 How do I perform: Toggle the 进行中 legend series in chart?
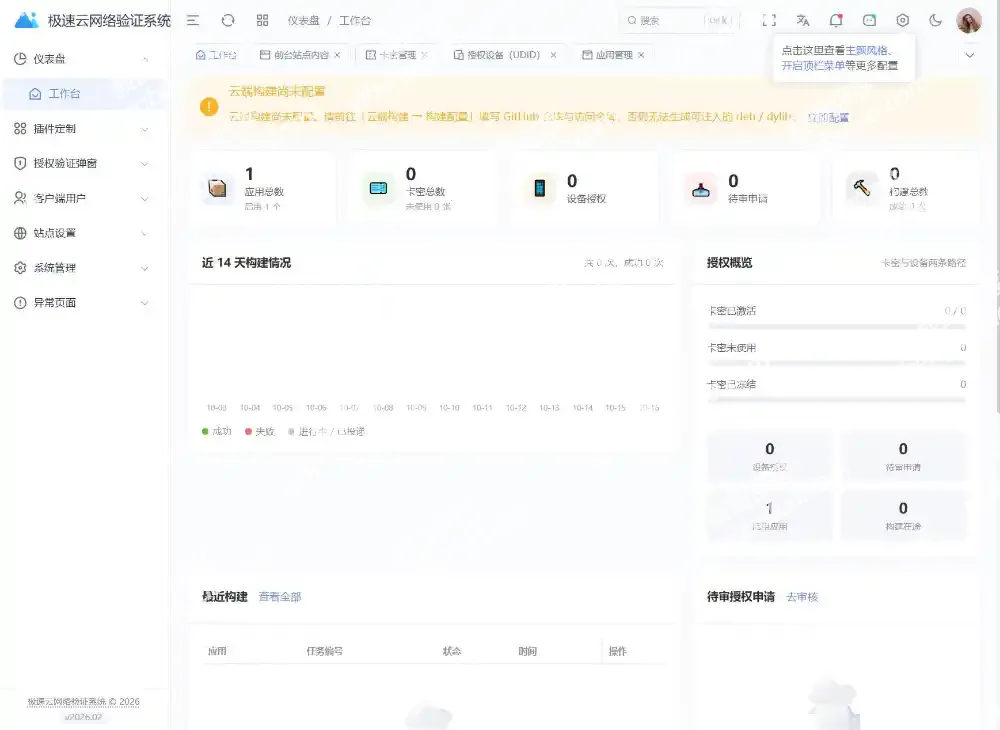tap(327, 432)
